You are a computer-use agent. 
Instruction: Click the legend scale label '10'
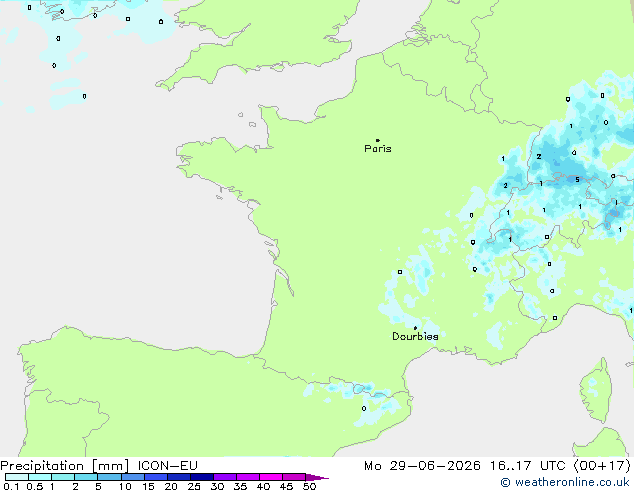pyautogui.click(x=125, y=486)
